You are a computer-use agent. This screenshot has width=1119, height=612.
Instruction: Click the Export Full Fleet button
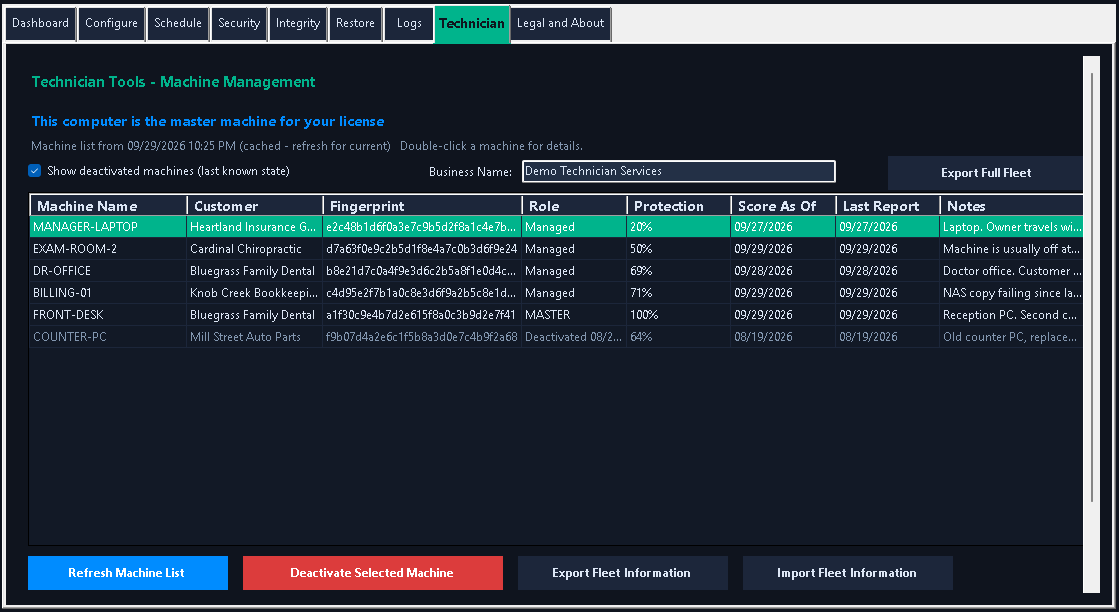[986, 173]
